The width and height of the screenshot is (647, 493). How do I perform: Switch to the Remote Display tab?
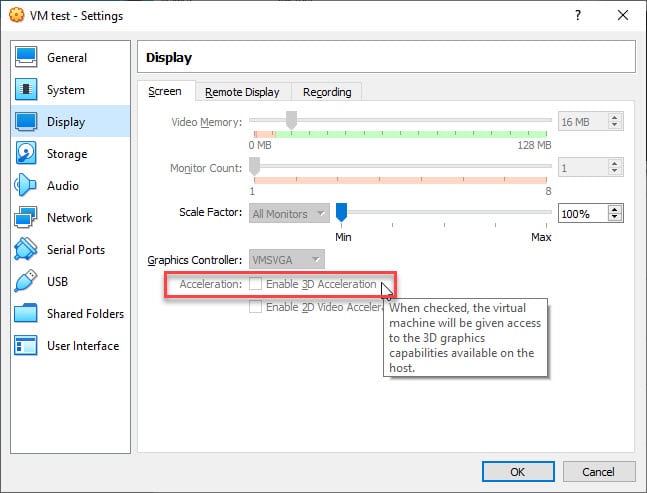point(242,92)
